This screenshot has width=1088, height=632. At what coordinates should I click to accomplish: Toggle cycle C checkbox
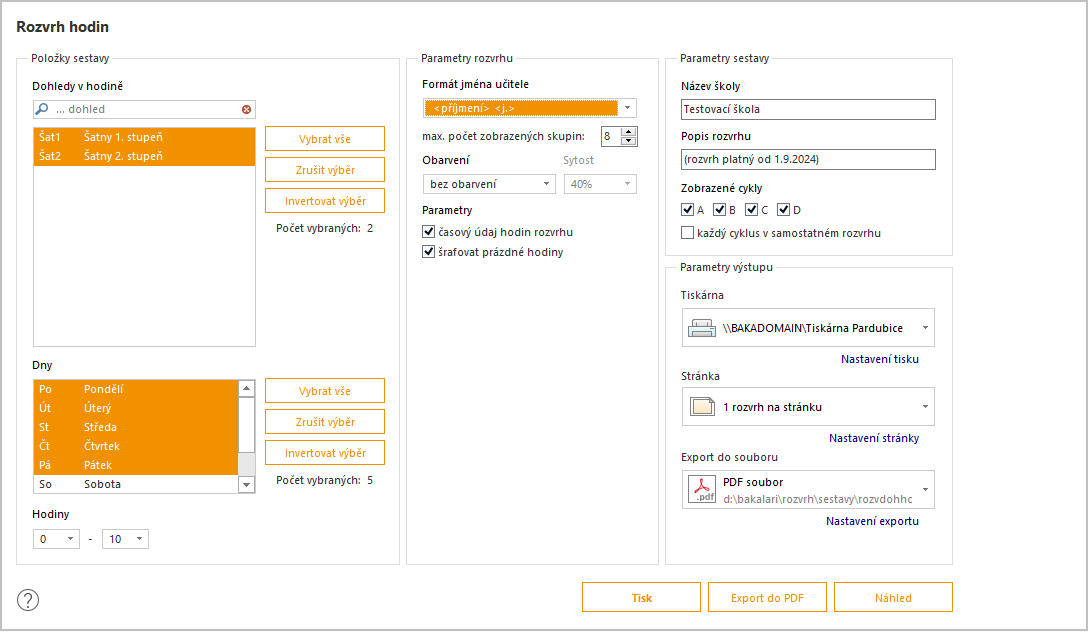click(x=751, y=210)
